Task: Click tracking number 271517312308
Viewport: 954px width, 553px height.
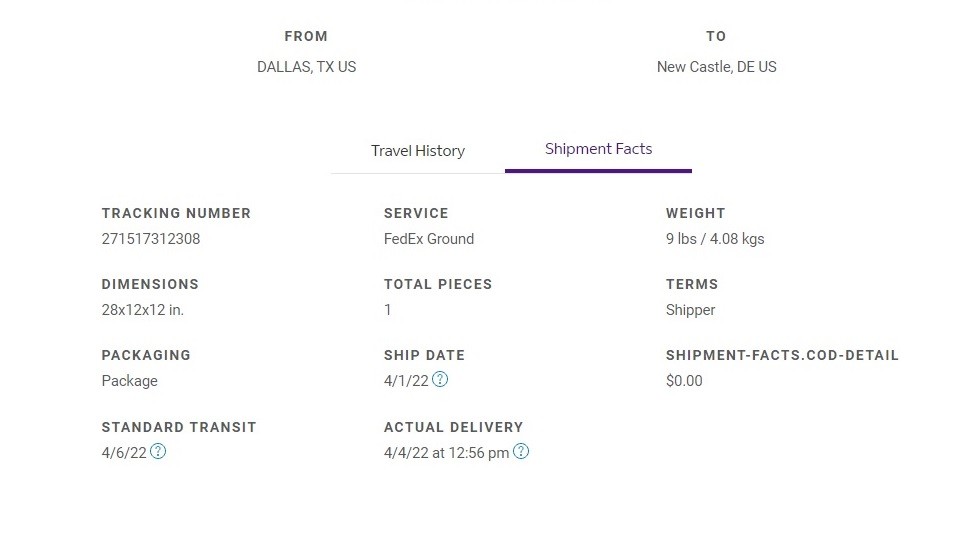Action: (151, 239)
